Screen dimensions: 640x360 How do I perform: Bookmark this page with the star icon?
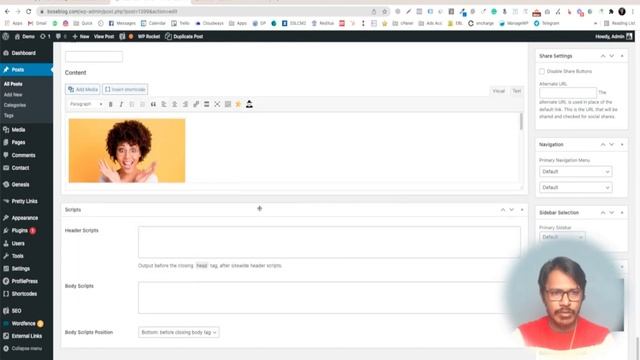pos(384,11)
